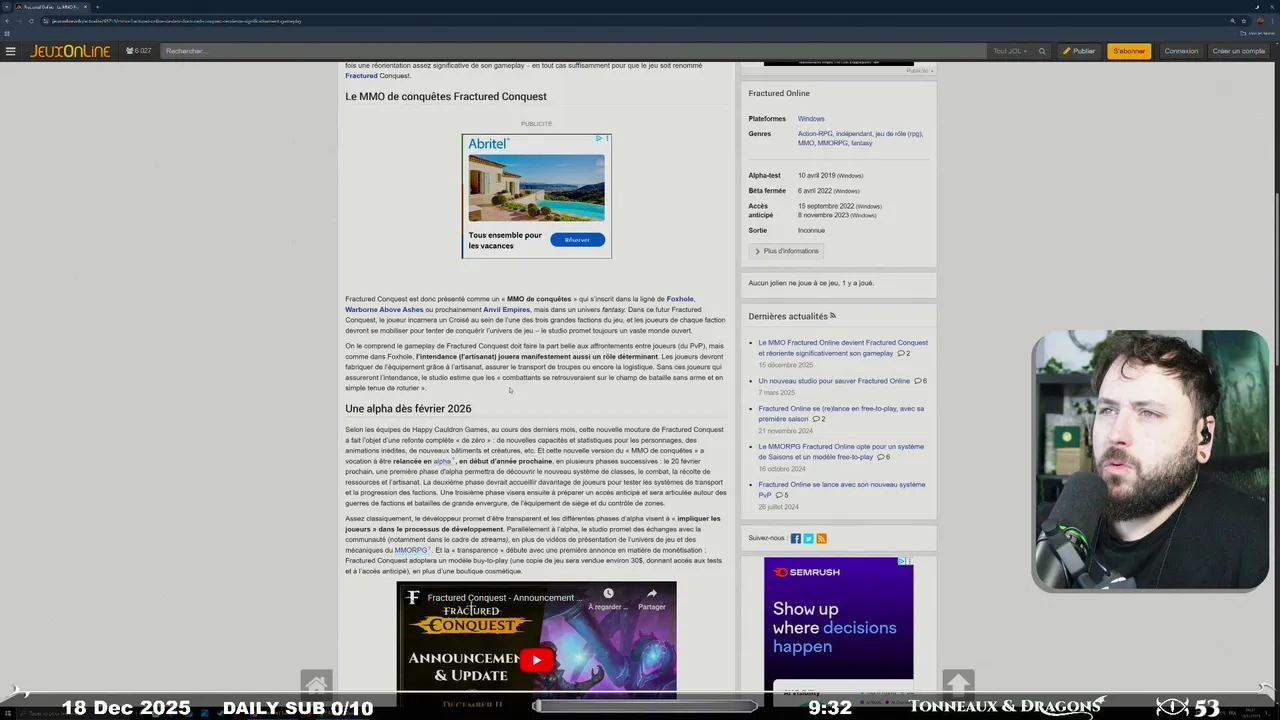1280x720 pixels.
Task: Open news Un nouveau studio pour sauver
Action: [x=834, y=381]
